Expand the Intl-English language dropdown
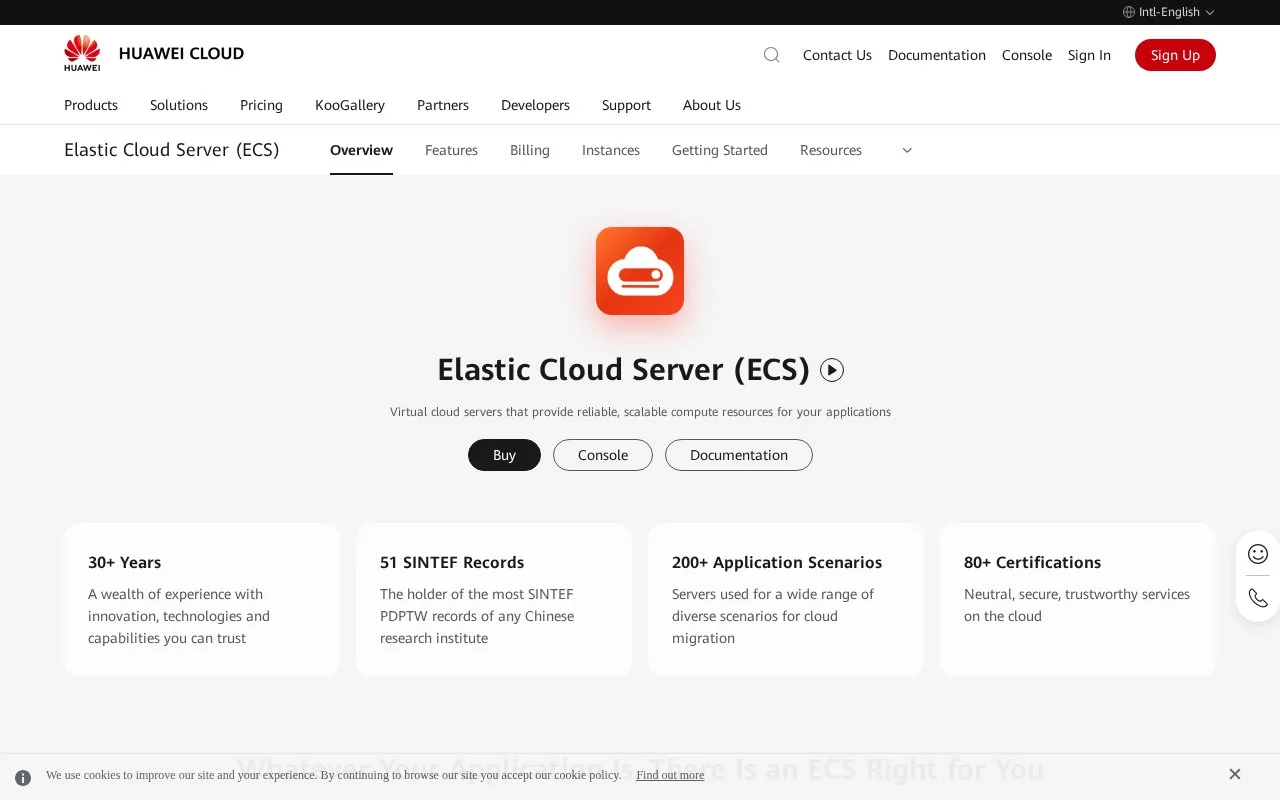The width and height of the screenshot is (1280, 800). click(x=1169, y=12)
